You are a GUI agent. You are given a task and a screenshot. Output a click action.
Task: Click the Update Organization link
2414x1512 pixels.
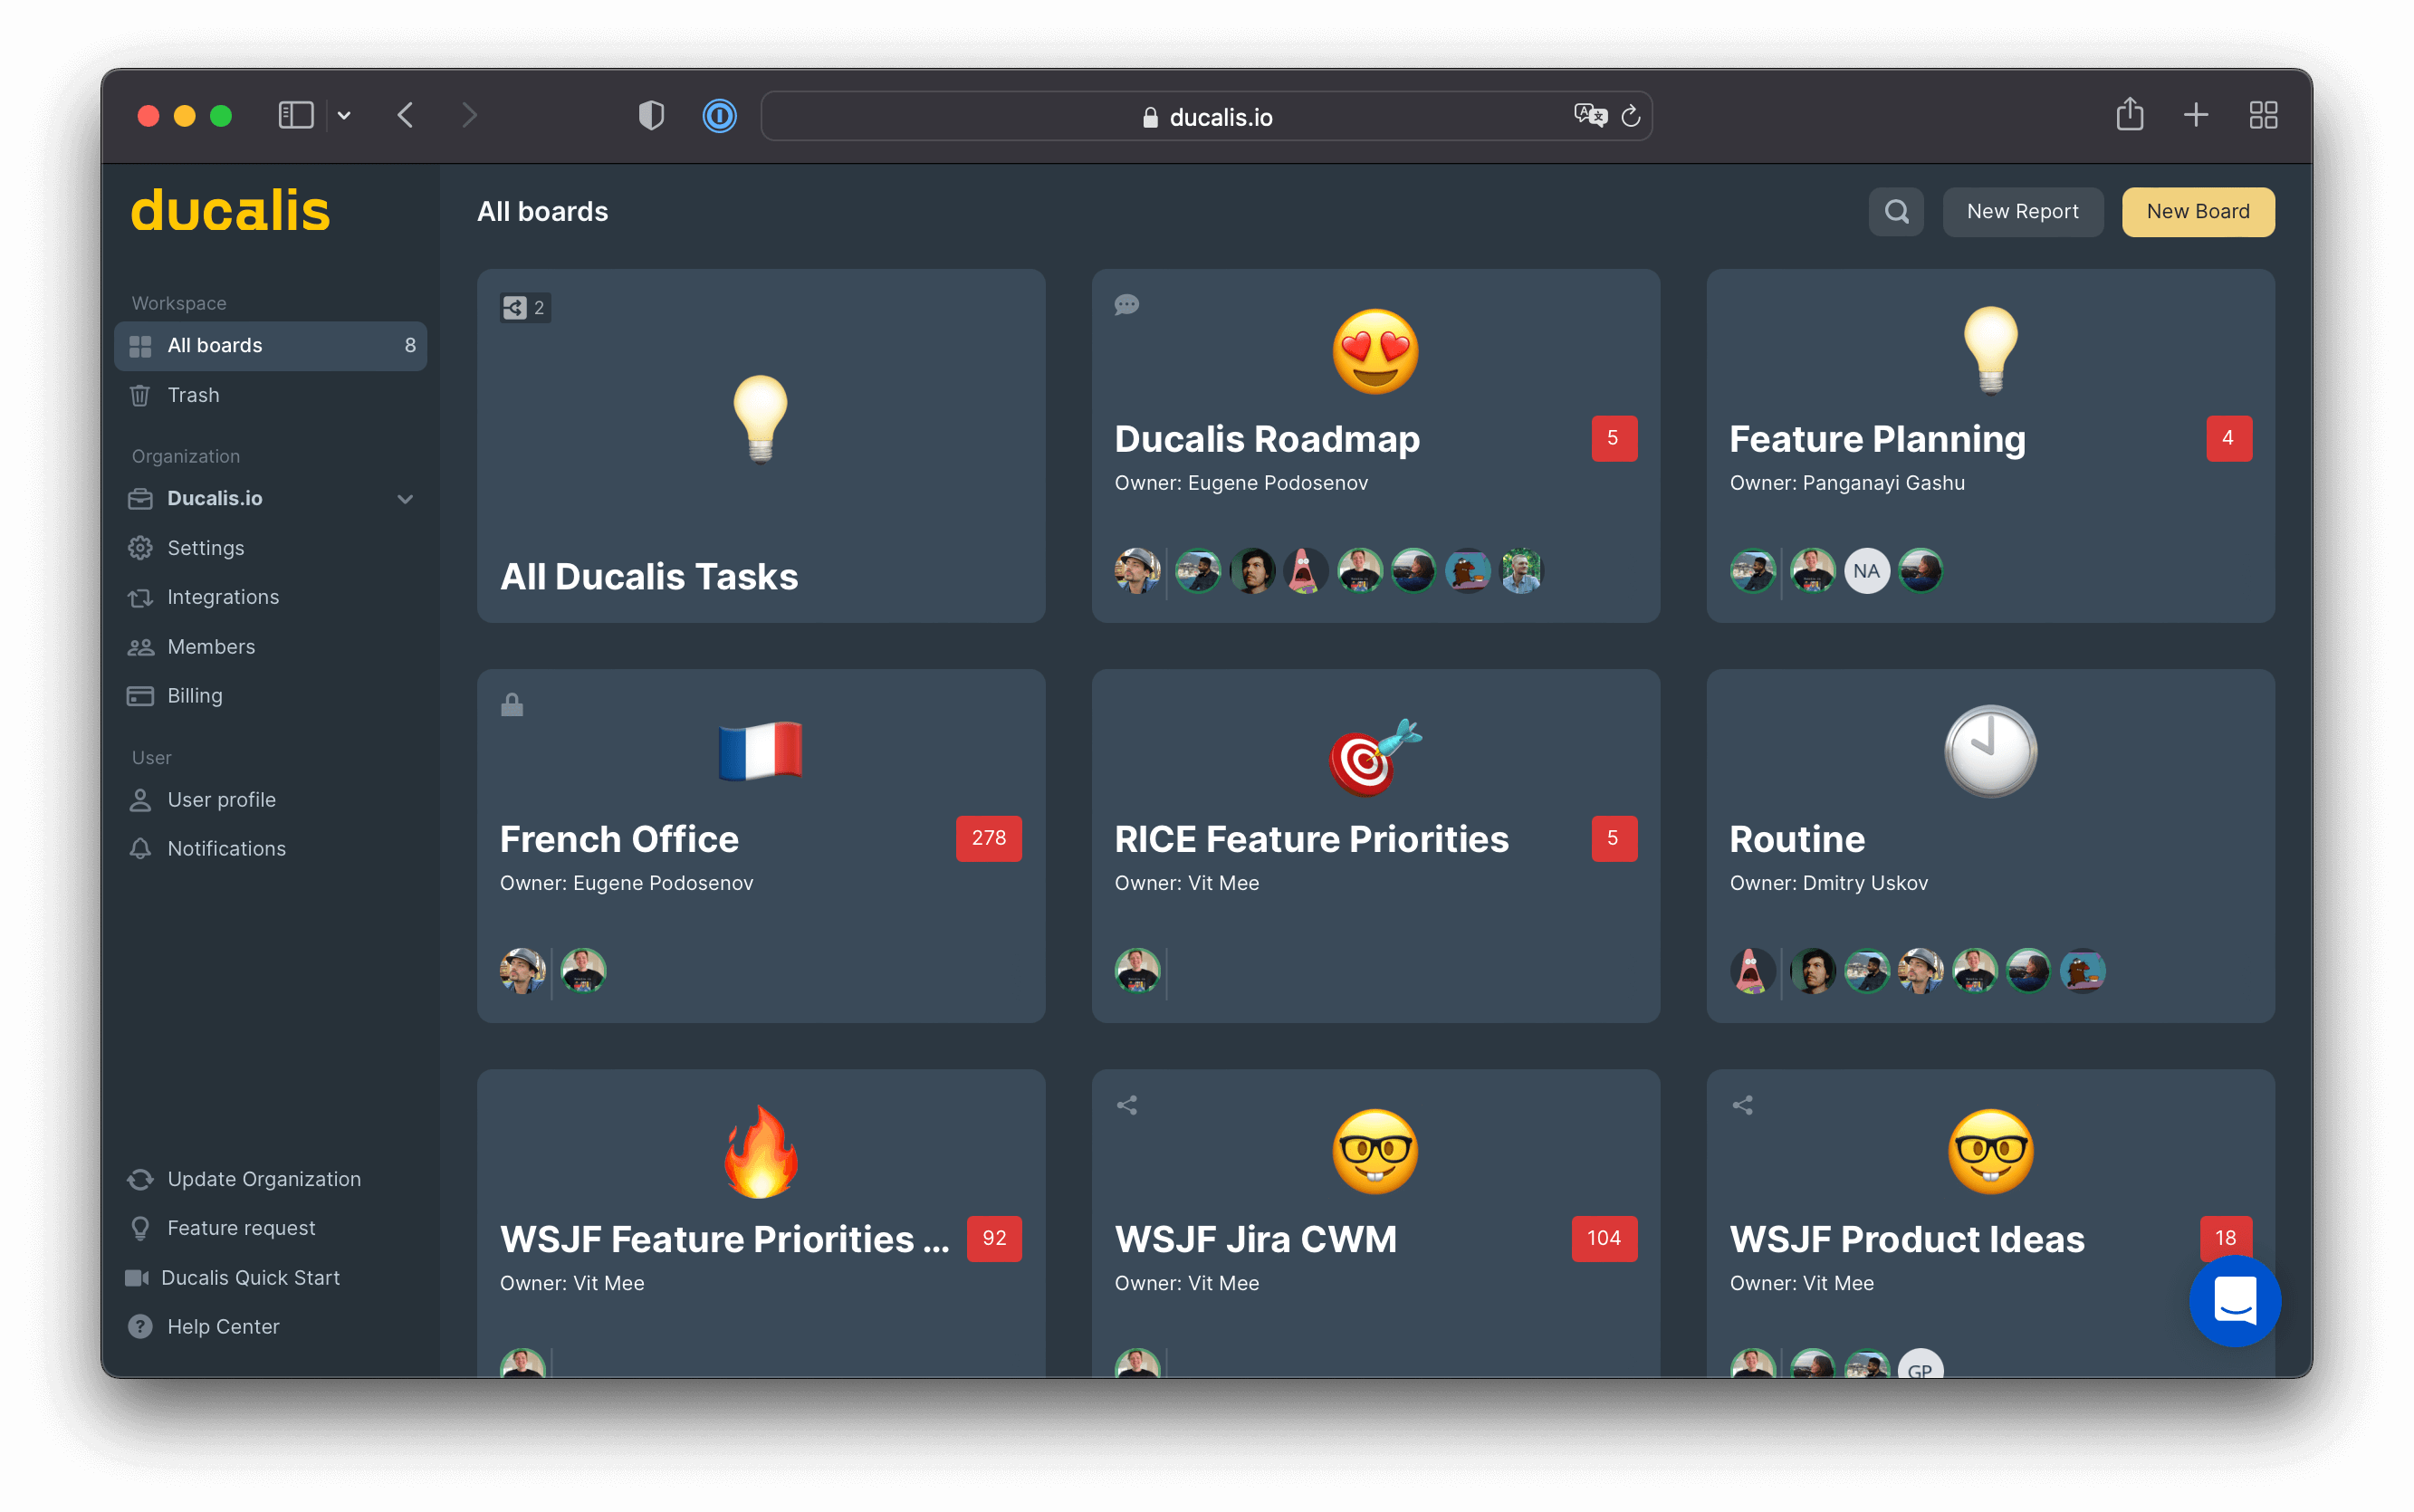[263, 1180]
